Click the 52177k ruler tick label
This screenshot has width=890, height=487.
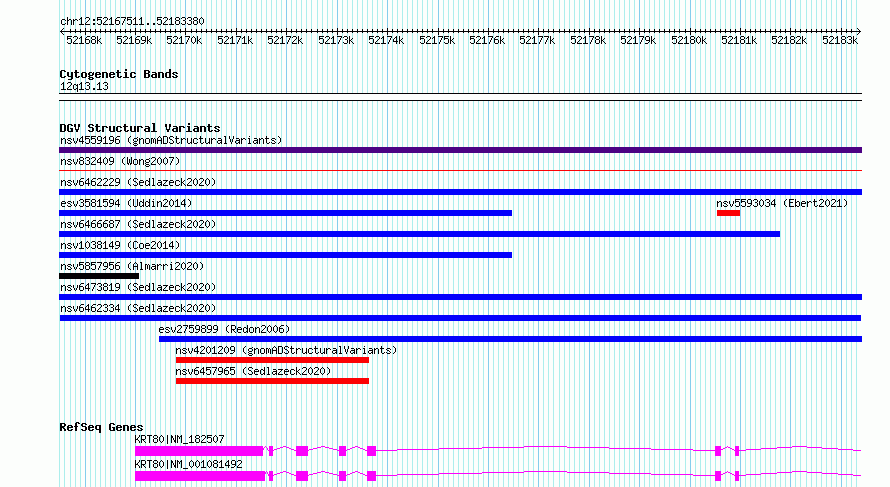(x=537, y=40)
